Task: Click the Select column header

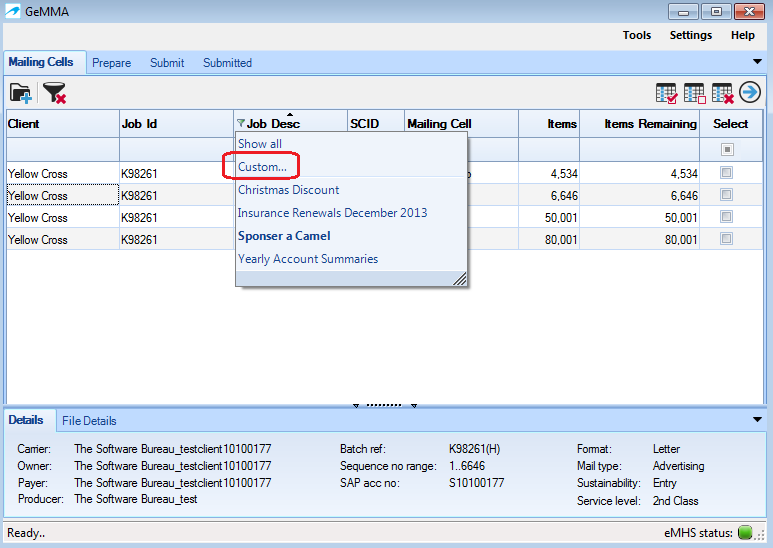Action: click(731, 124)
